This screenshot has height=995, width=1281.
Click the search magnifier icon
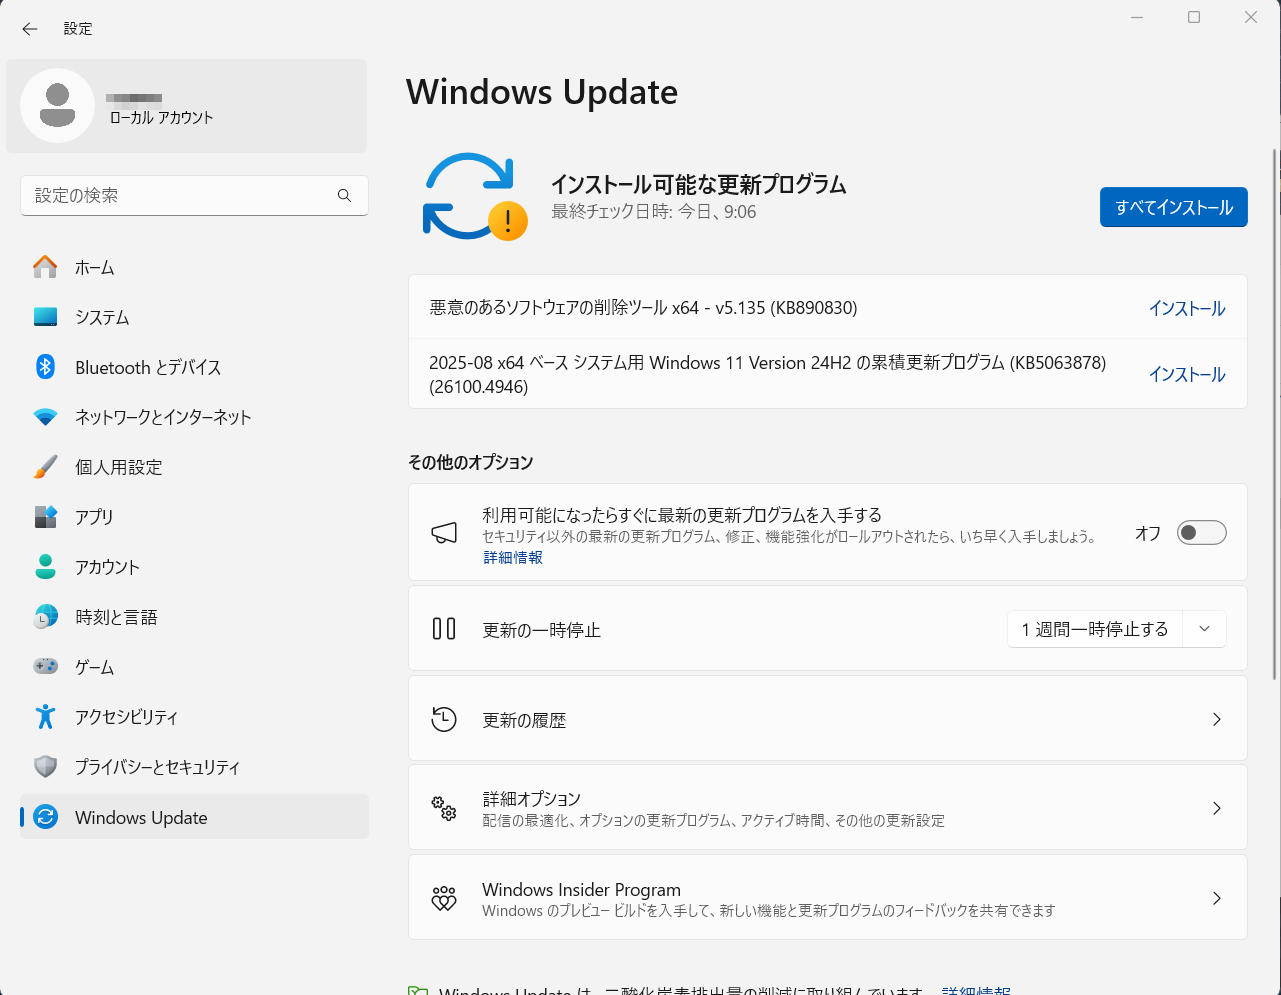point(344,195)
